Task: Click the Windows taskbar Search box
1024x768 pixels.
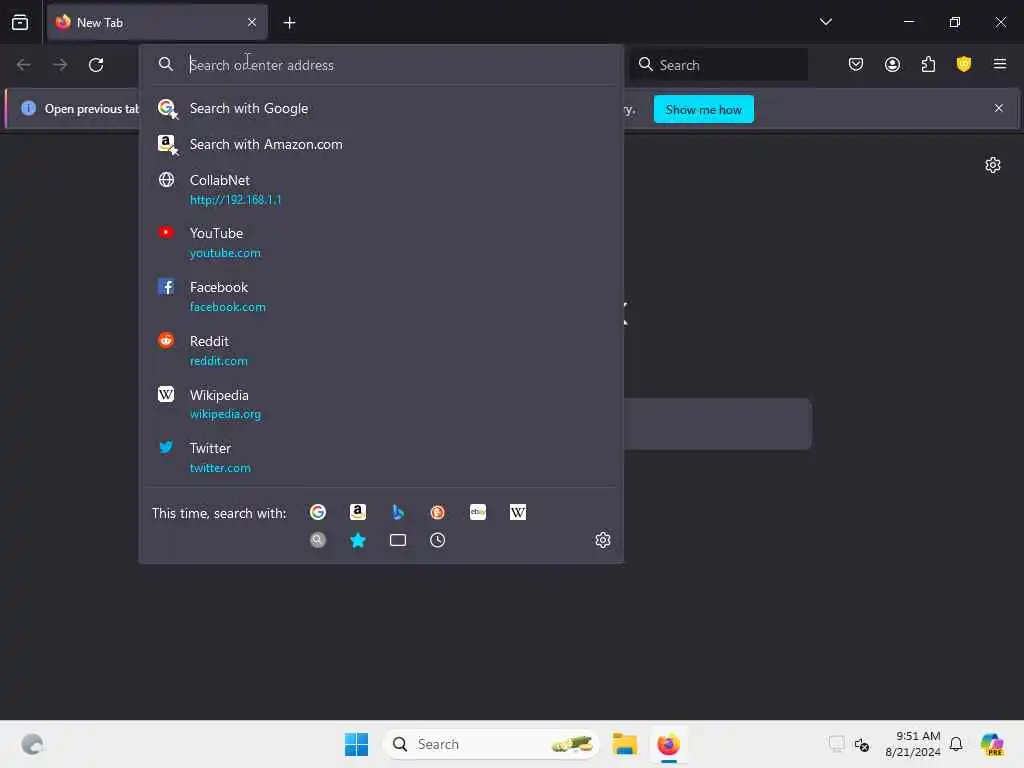Action: [491, 744]
